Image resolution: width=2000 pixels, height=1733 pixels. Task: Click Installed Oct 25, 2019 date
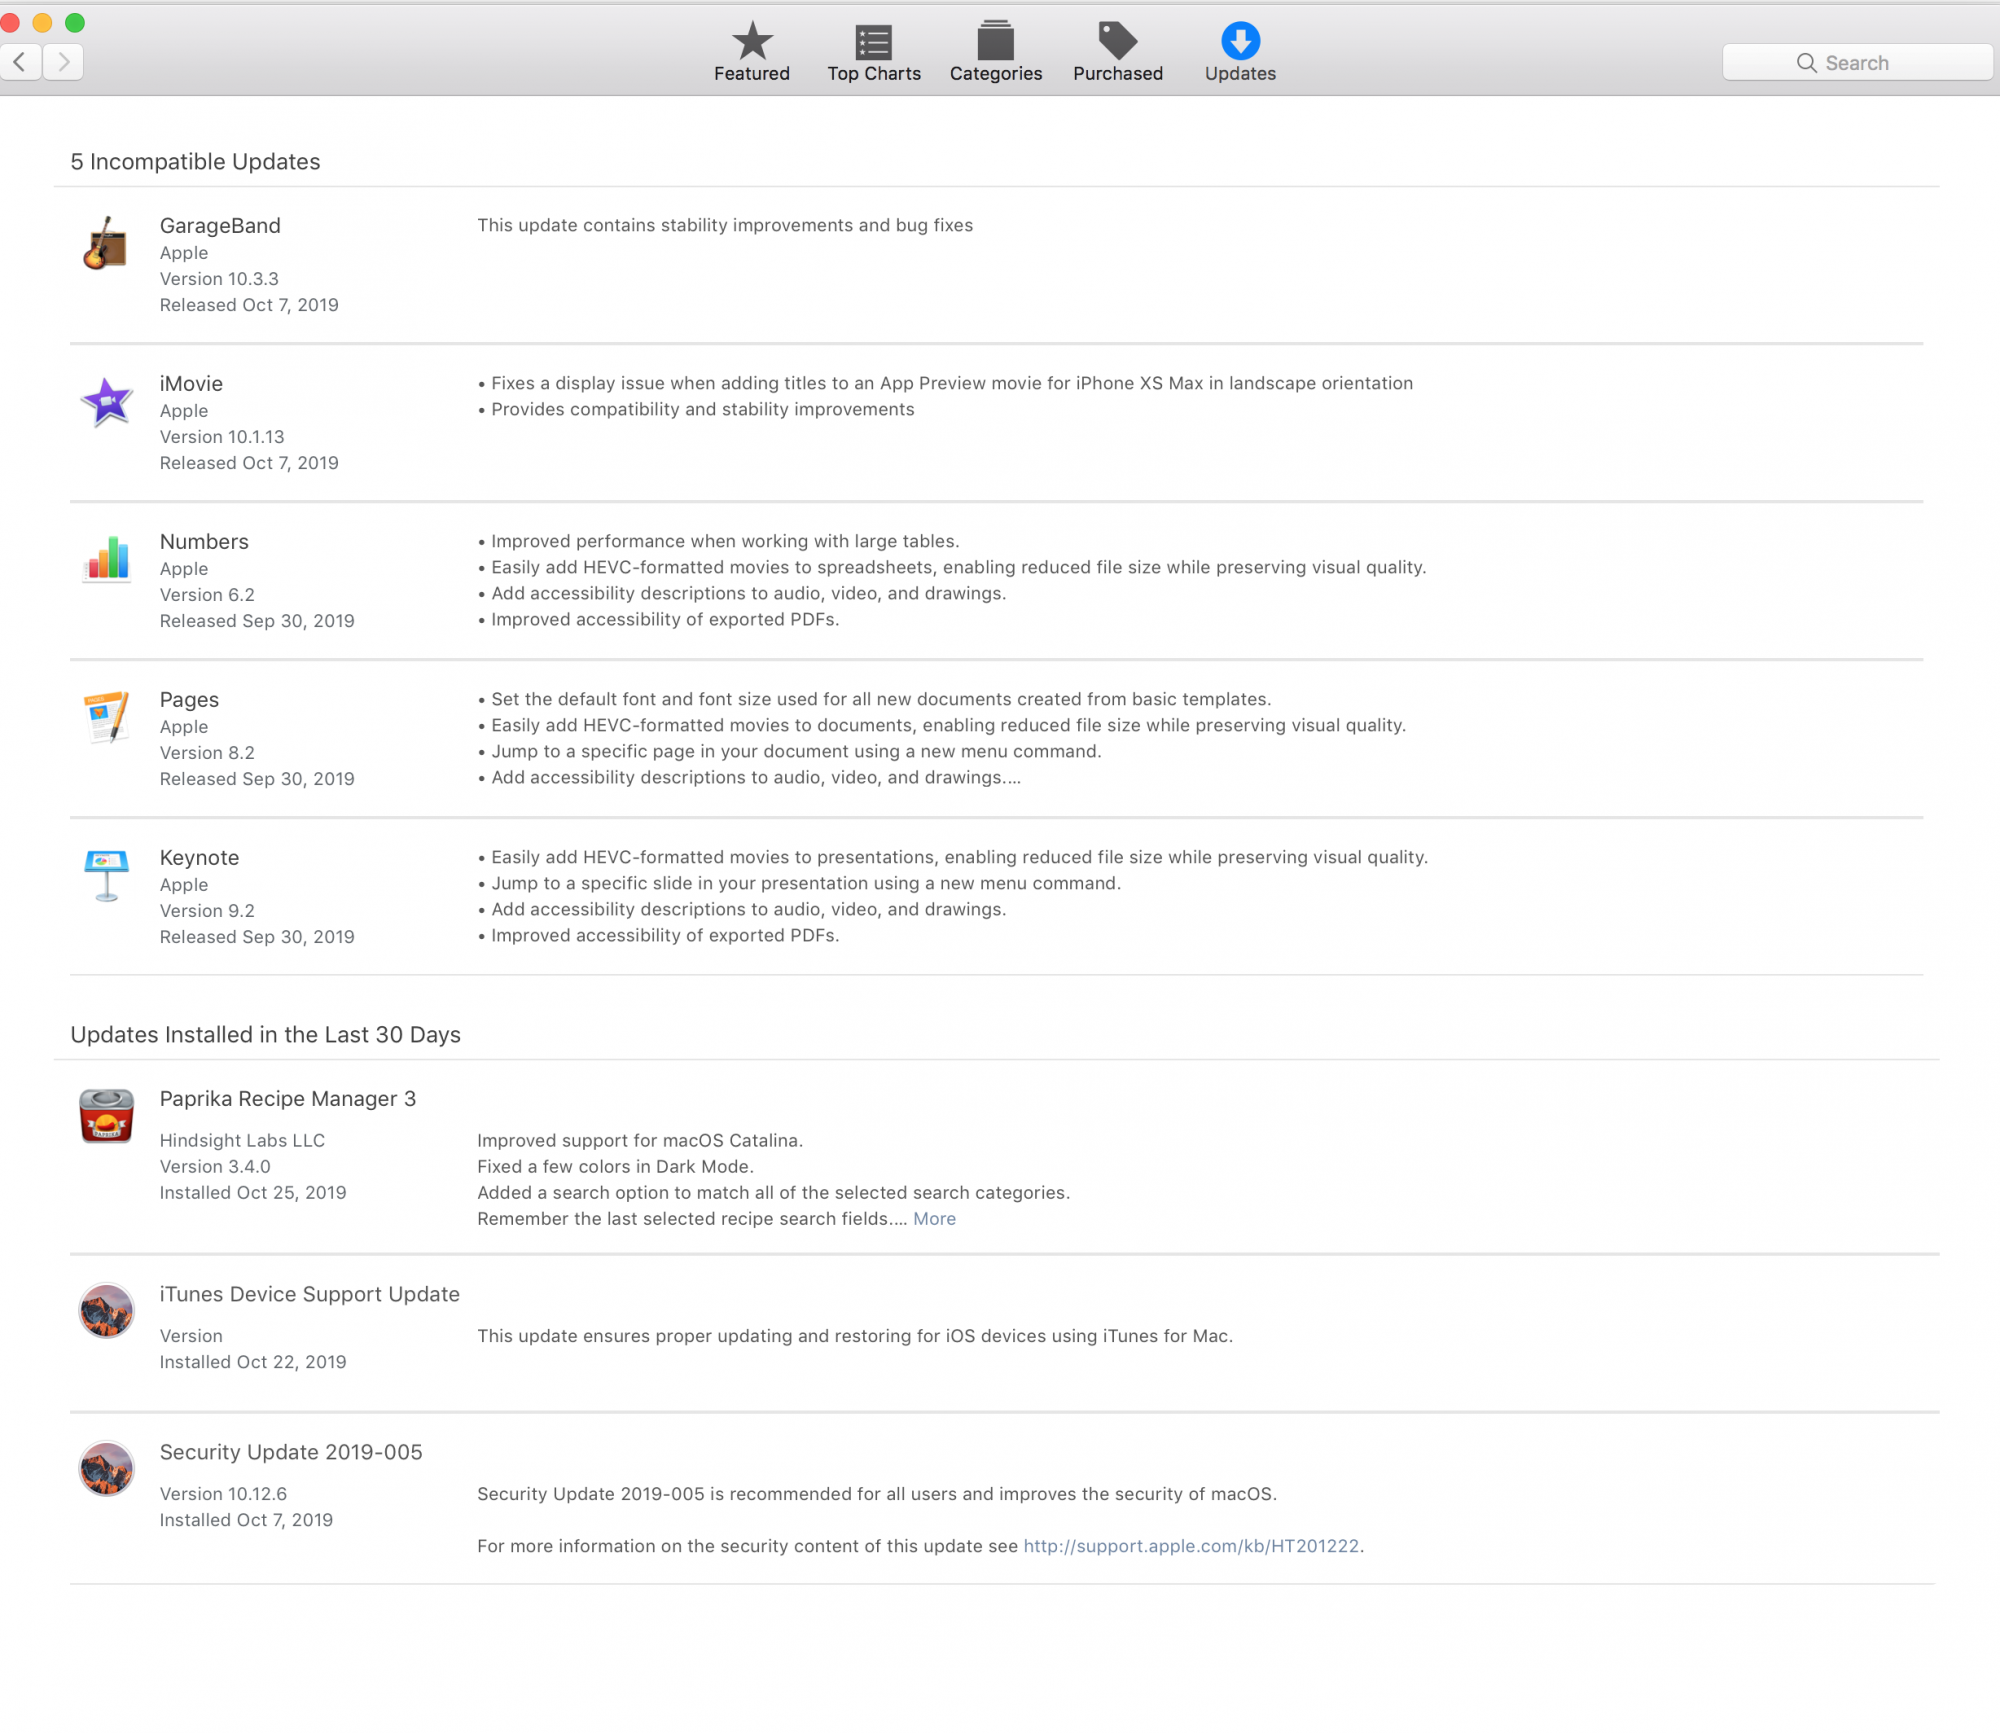pos(253,1193)
